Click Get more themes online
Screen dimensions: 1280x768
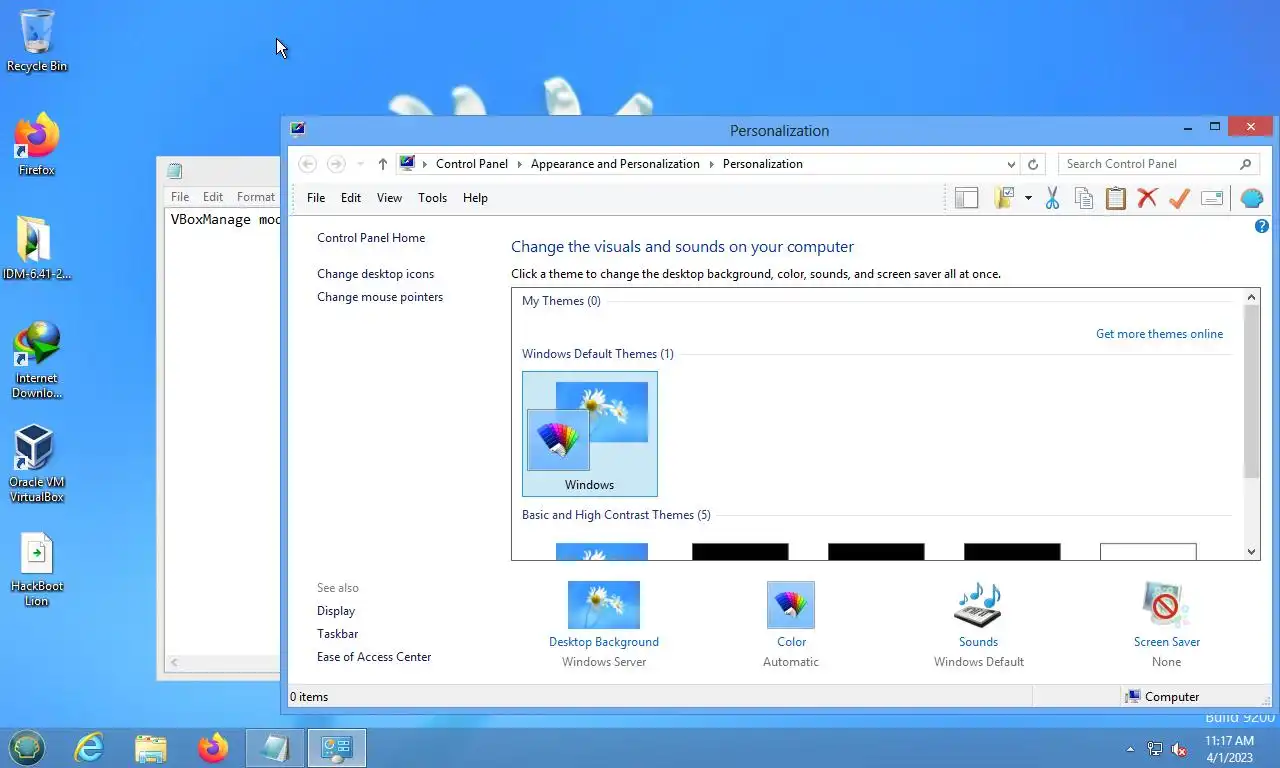1159,334
